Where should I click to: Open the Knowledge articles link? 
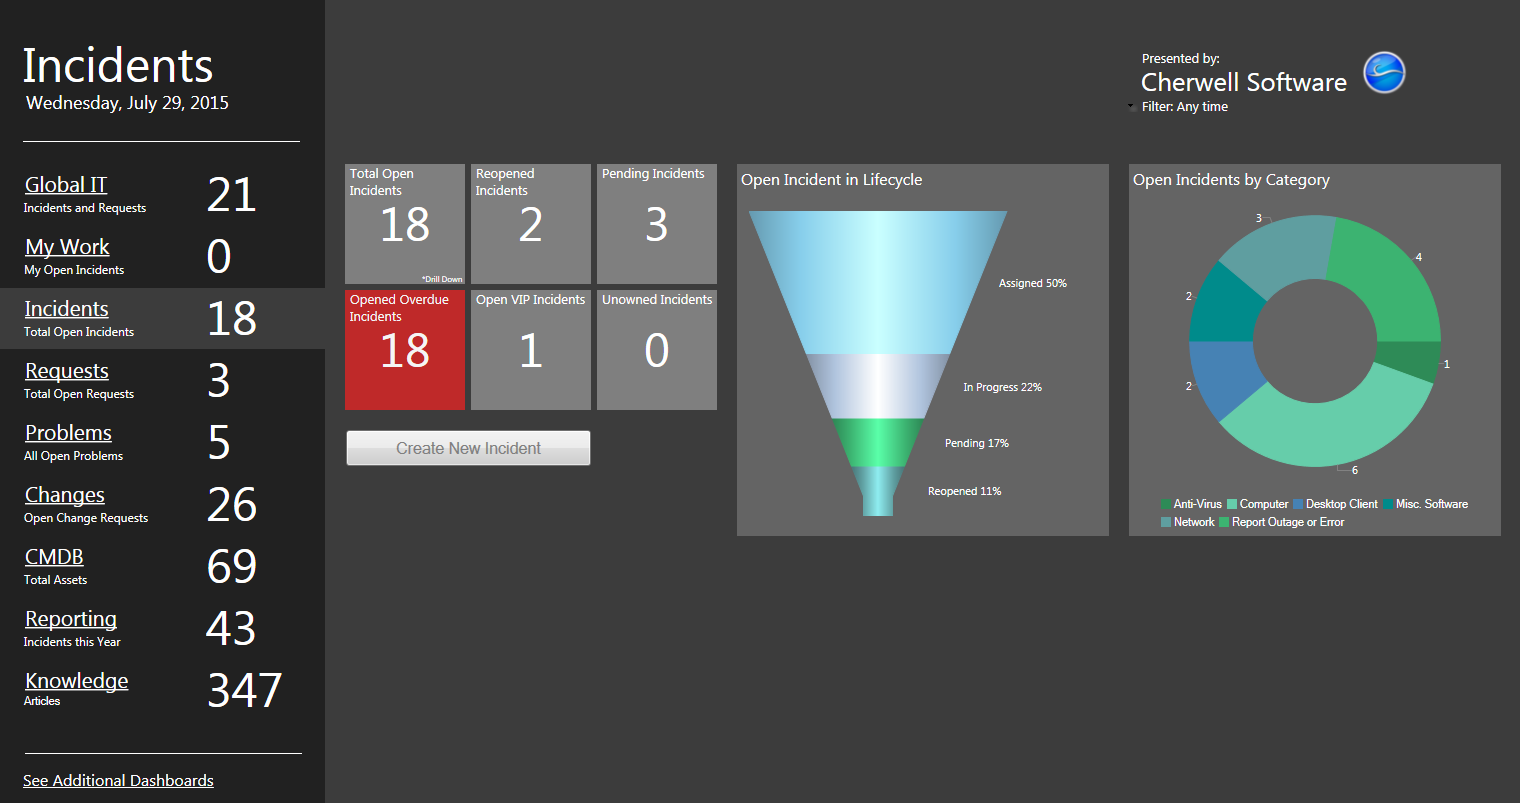(x=77, y=681)
